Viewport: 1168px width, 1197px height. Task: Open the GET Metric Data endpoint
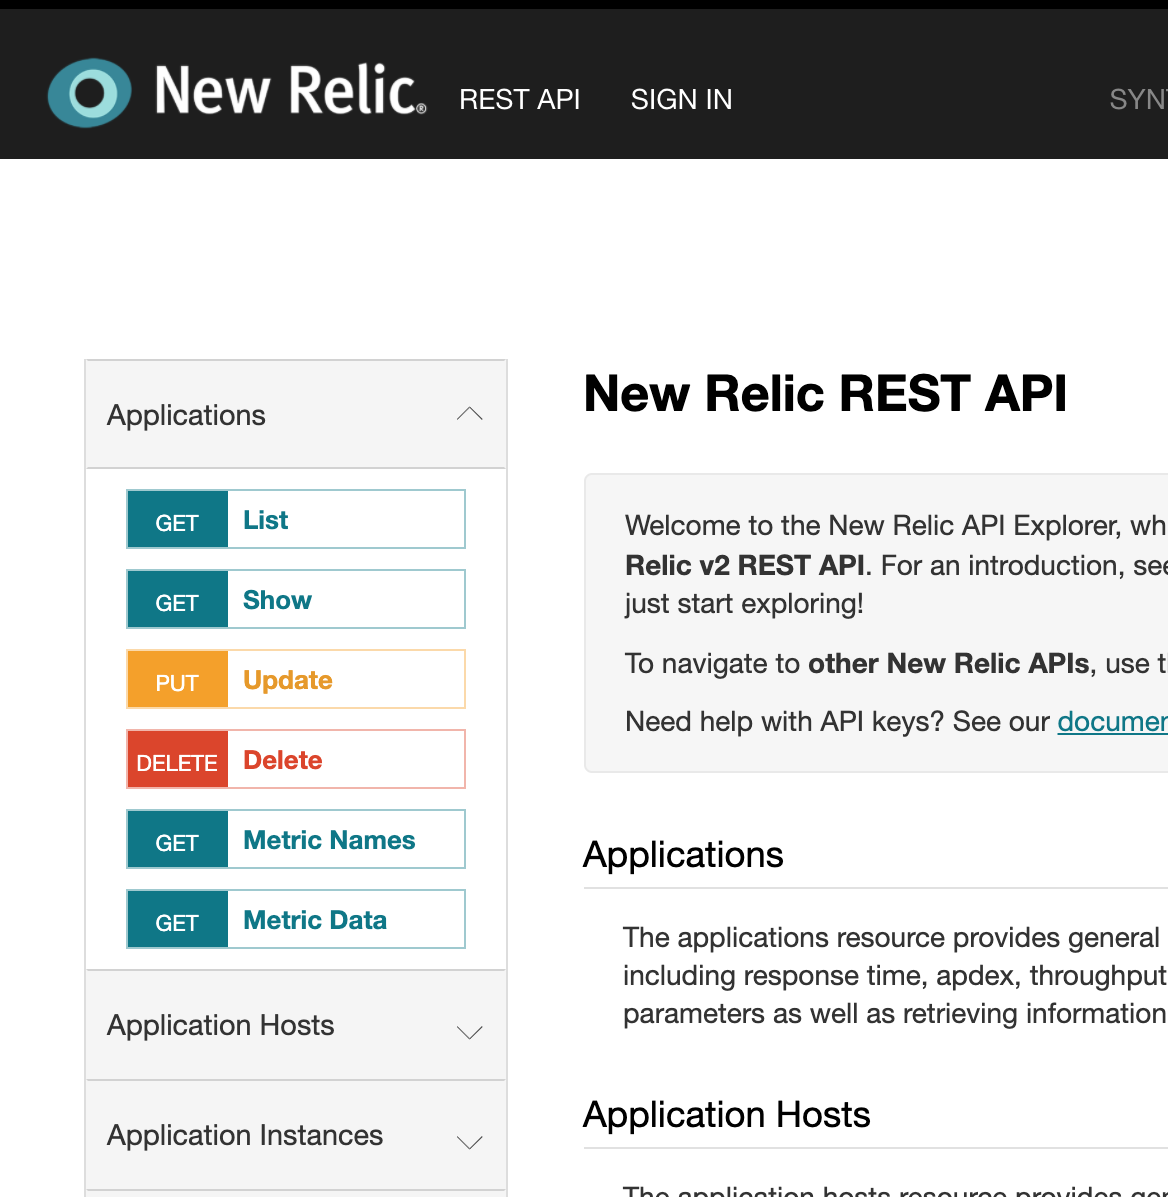coord(295,919)
